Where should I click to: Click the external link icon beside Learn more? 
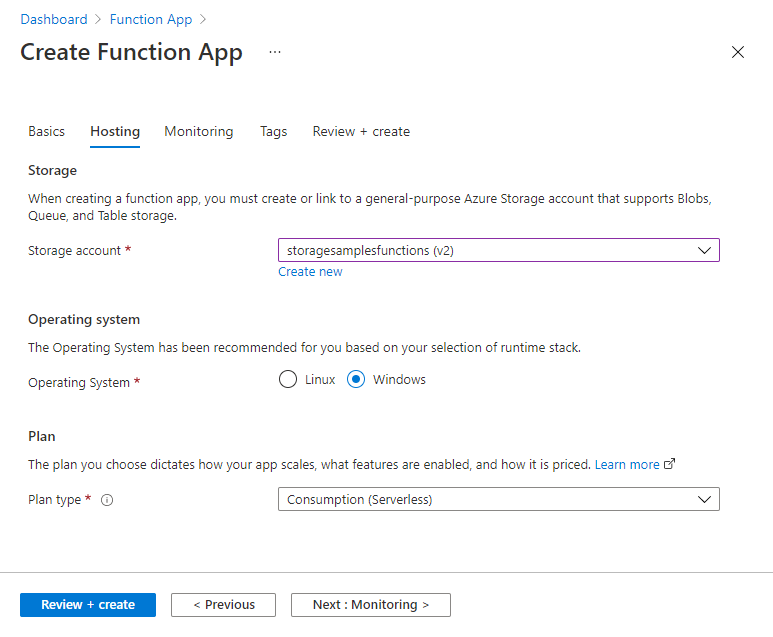[x=670, y=464]
